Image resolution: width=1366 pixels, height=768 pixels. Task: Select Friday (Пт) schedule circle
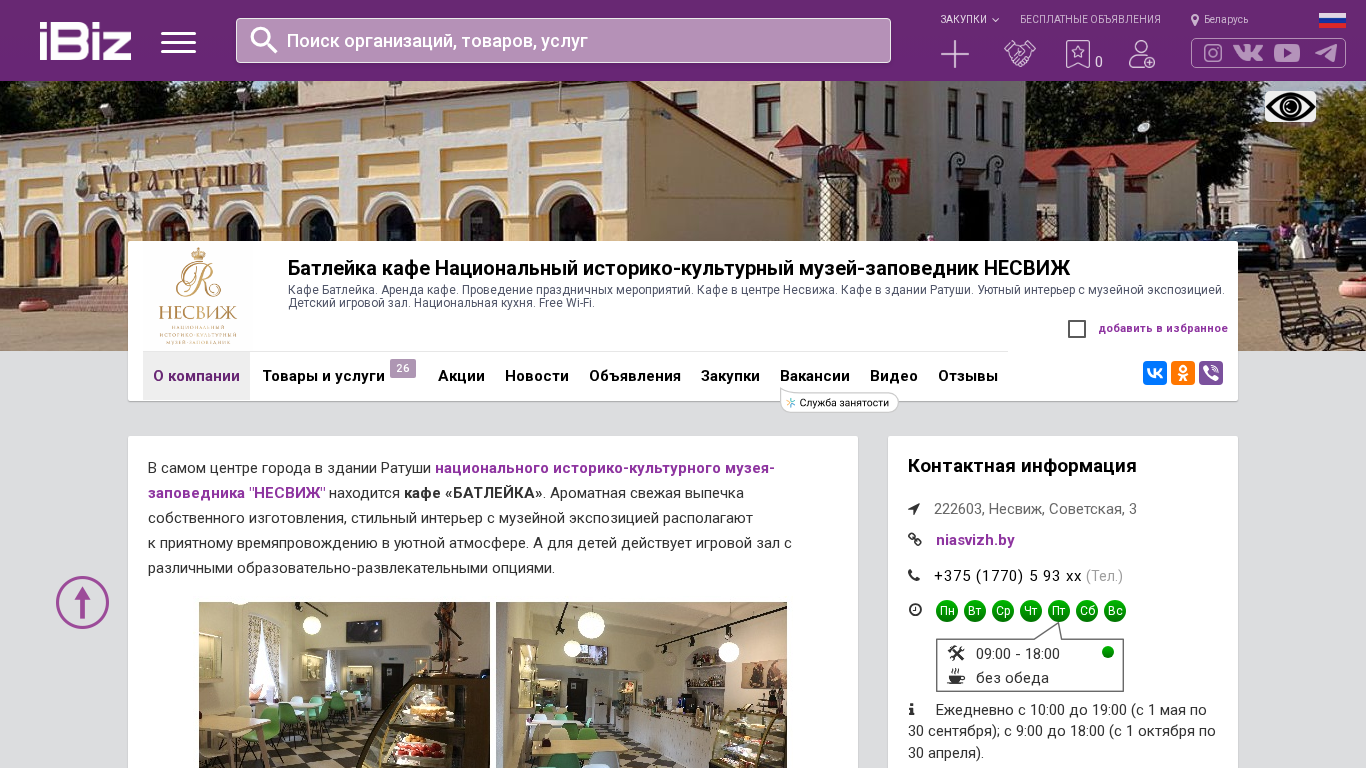click(1059, 611)
